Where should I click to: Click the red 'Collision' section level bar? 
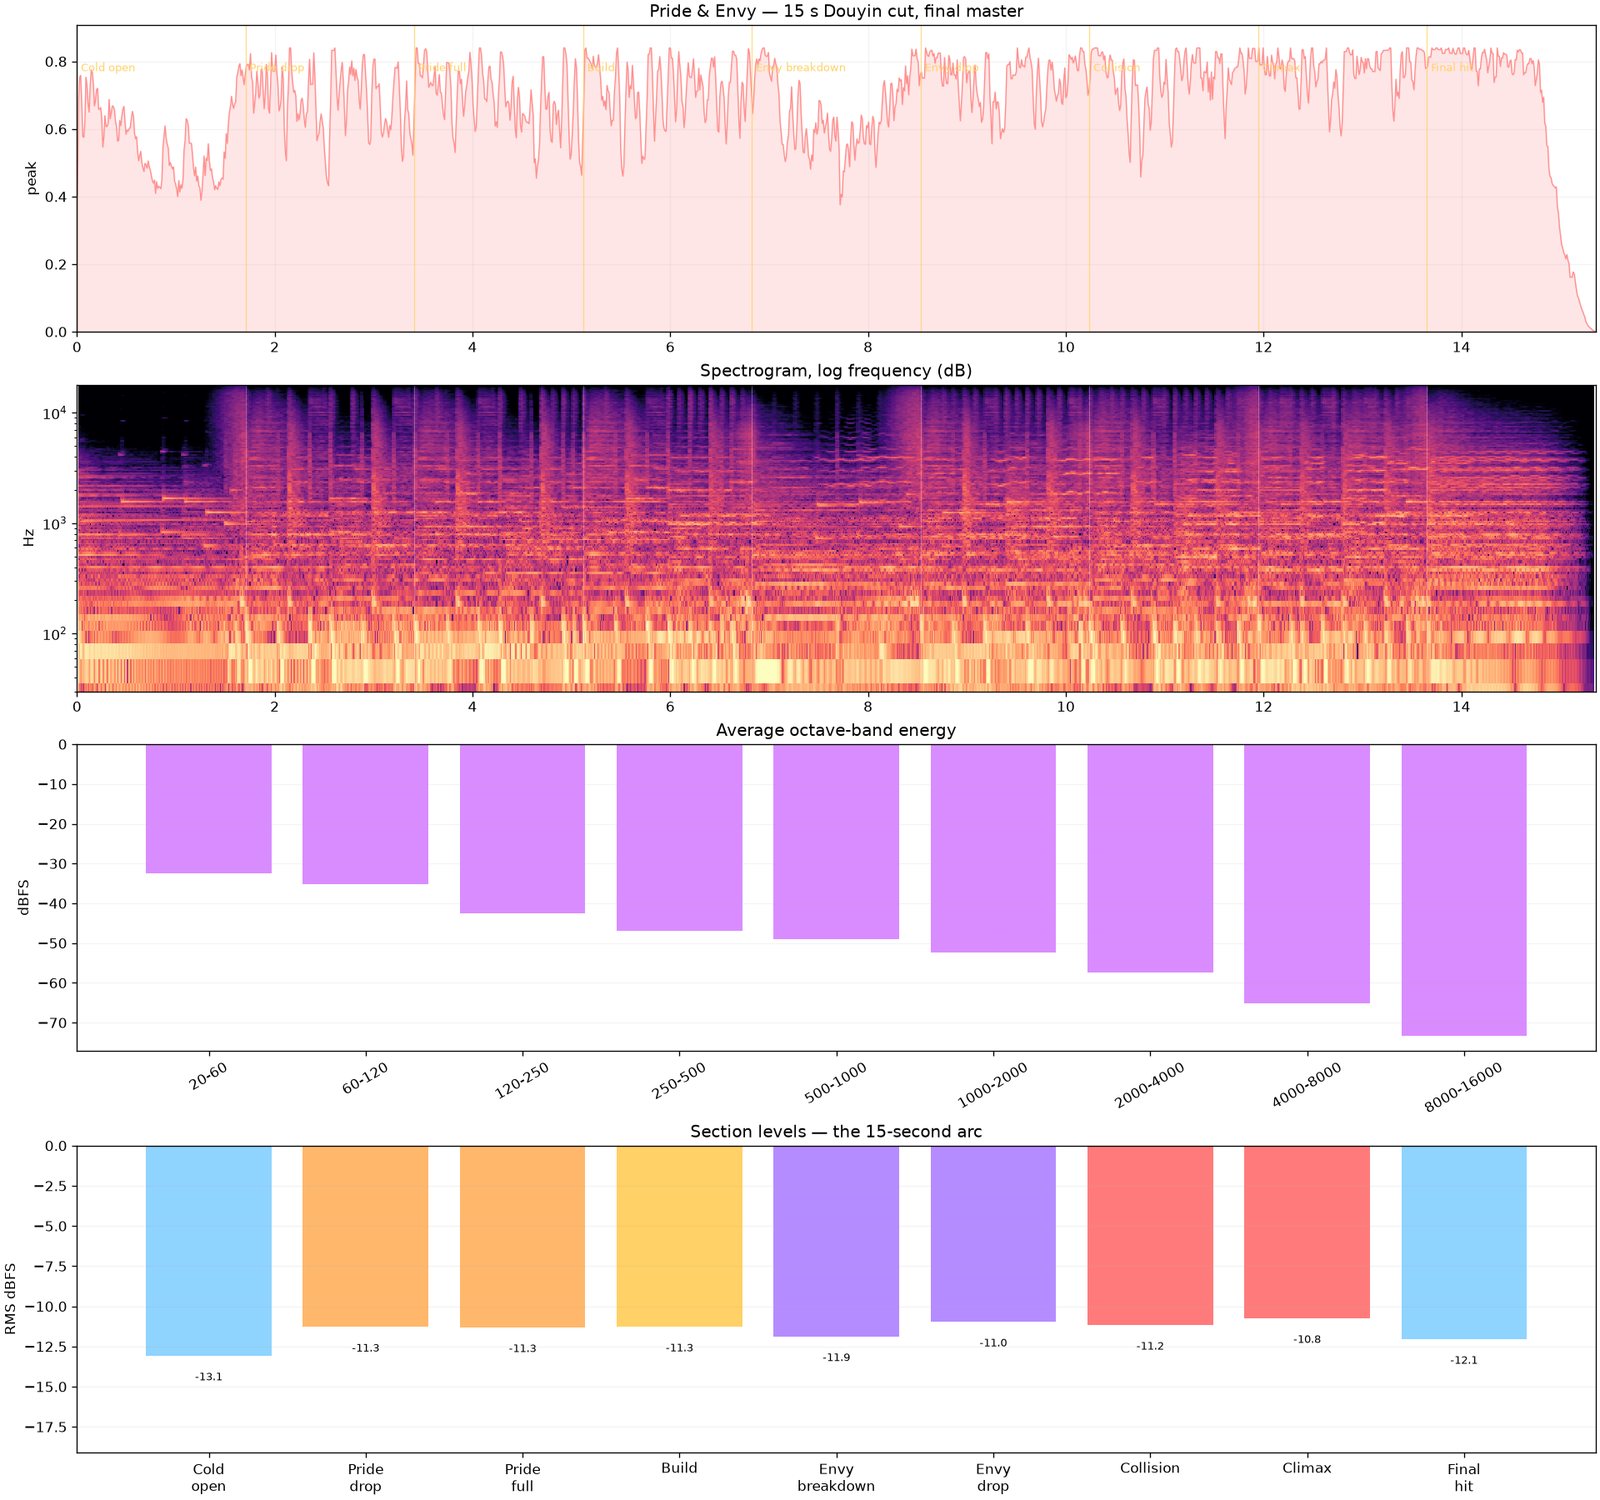1151,1236
